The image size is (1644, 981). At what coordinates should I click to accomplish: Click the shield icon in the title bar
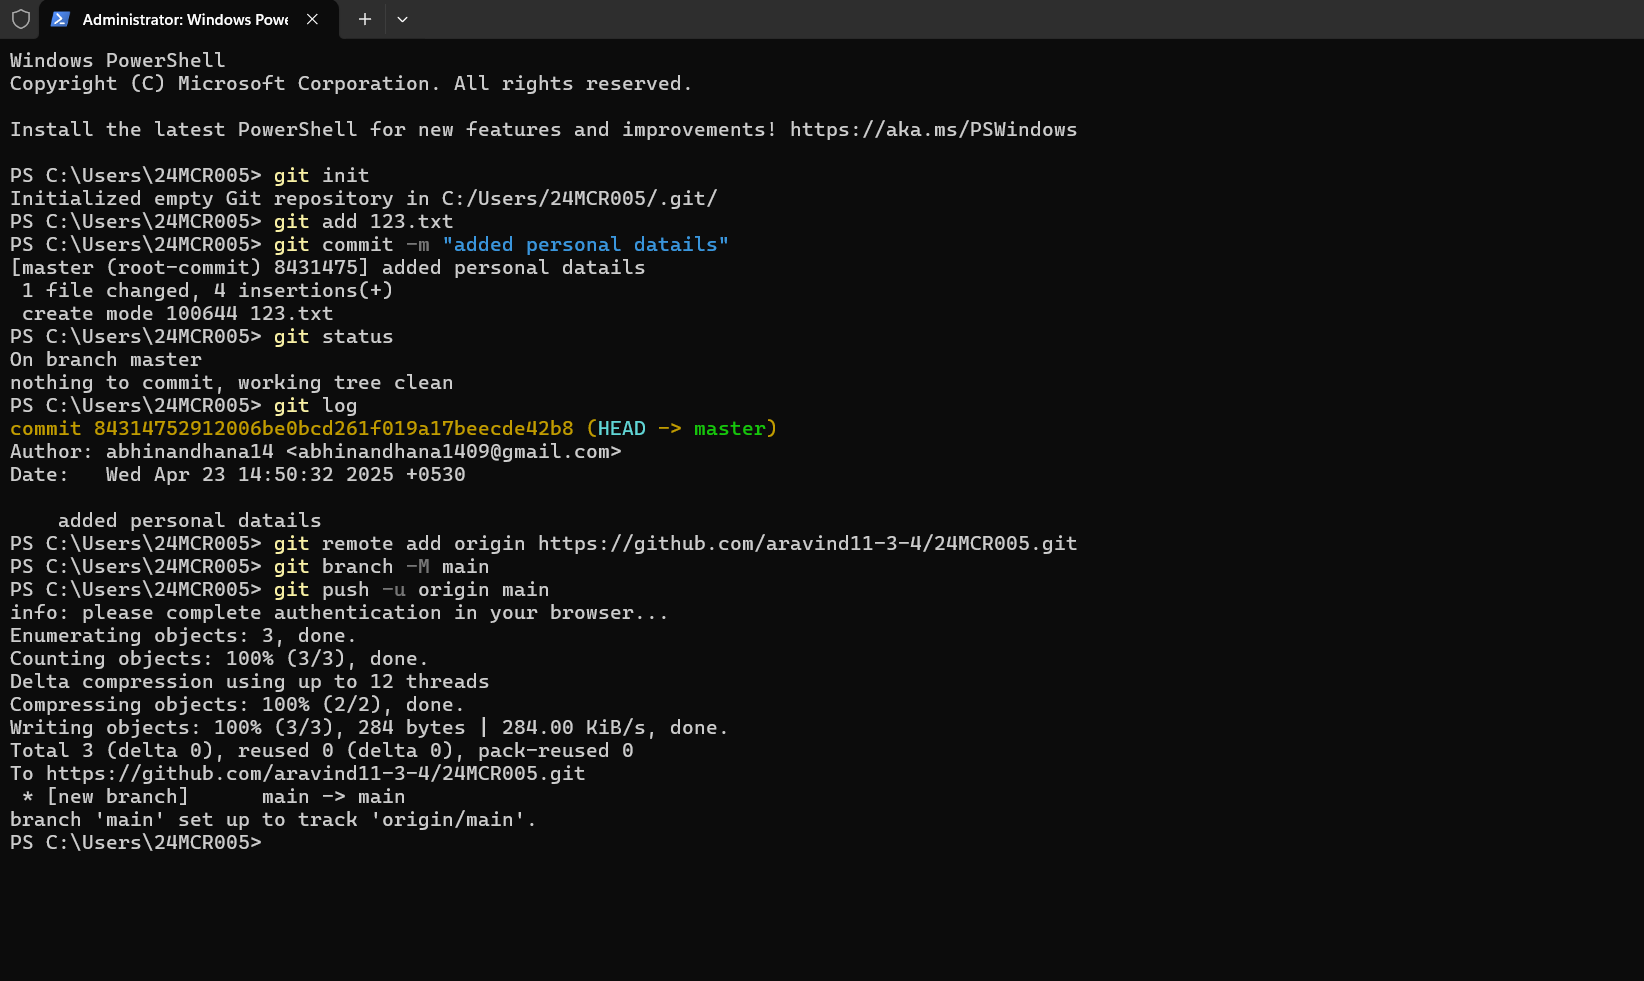pos(21,19)
